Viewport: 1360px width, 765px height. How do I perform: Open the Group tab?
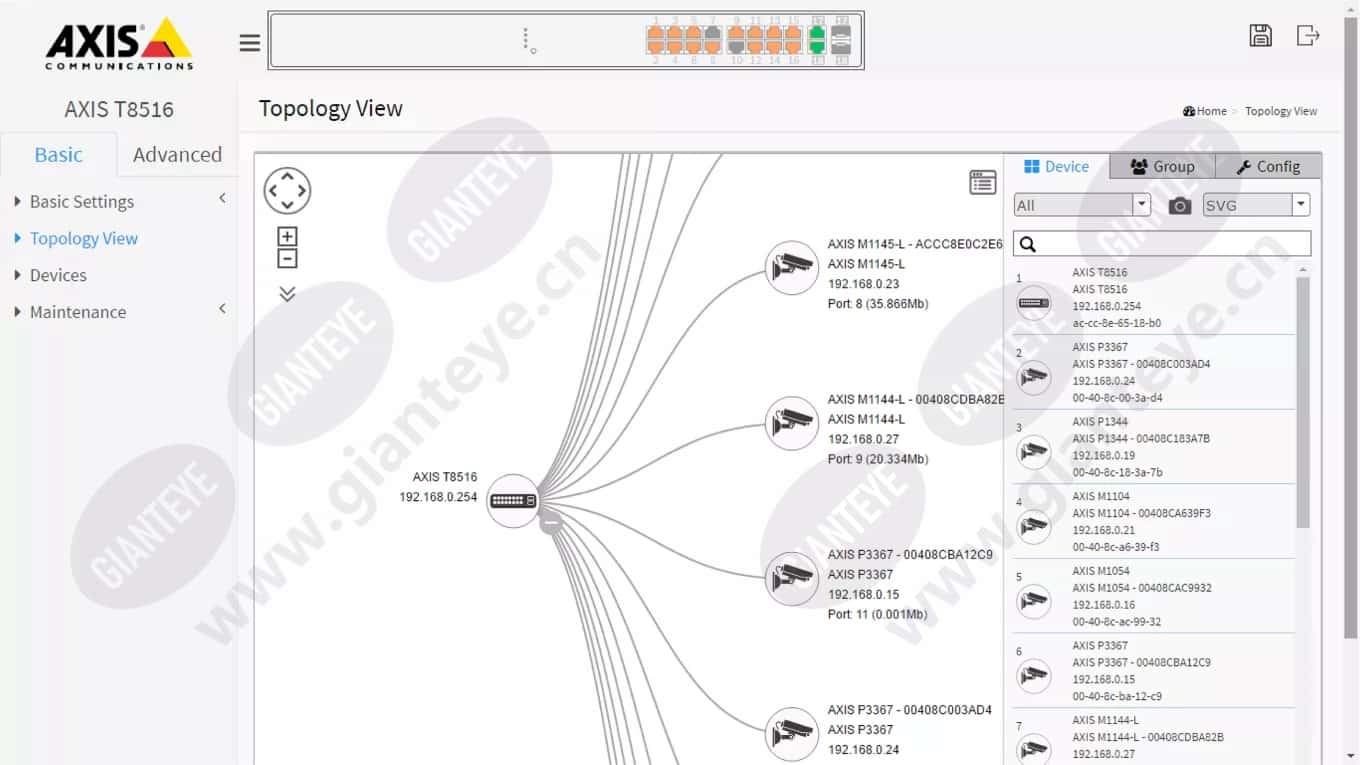click(x=1162, y=167)
